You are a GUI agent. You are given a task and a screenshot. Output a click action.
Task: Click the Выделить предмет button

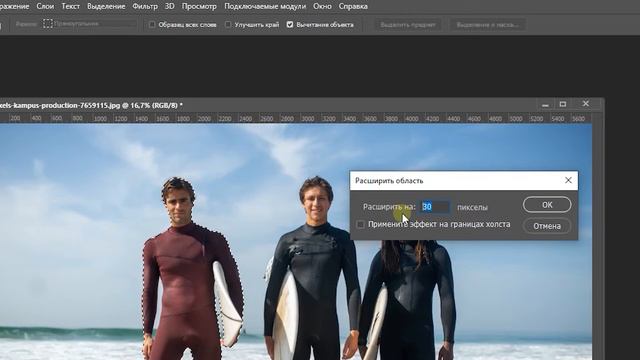[408, 25]
